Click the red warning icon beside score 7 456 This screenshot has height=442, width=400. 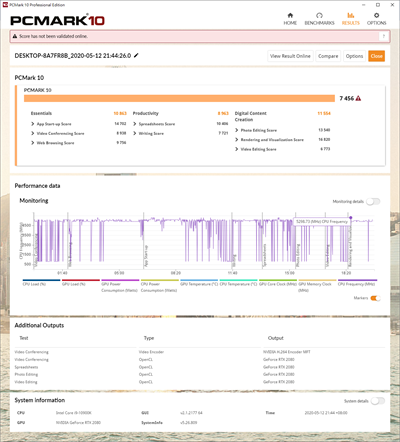358,98
